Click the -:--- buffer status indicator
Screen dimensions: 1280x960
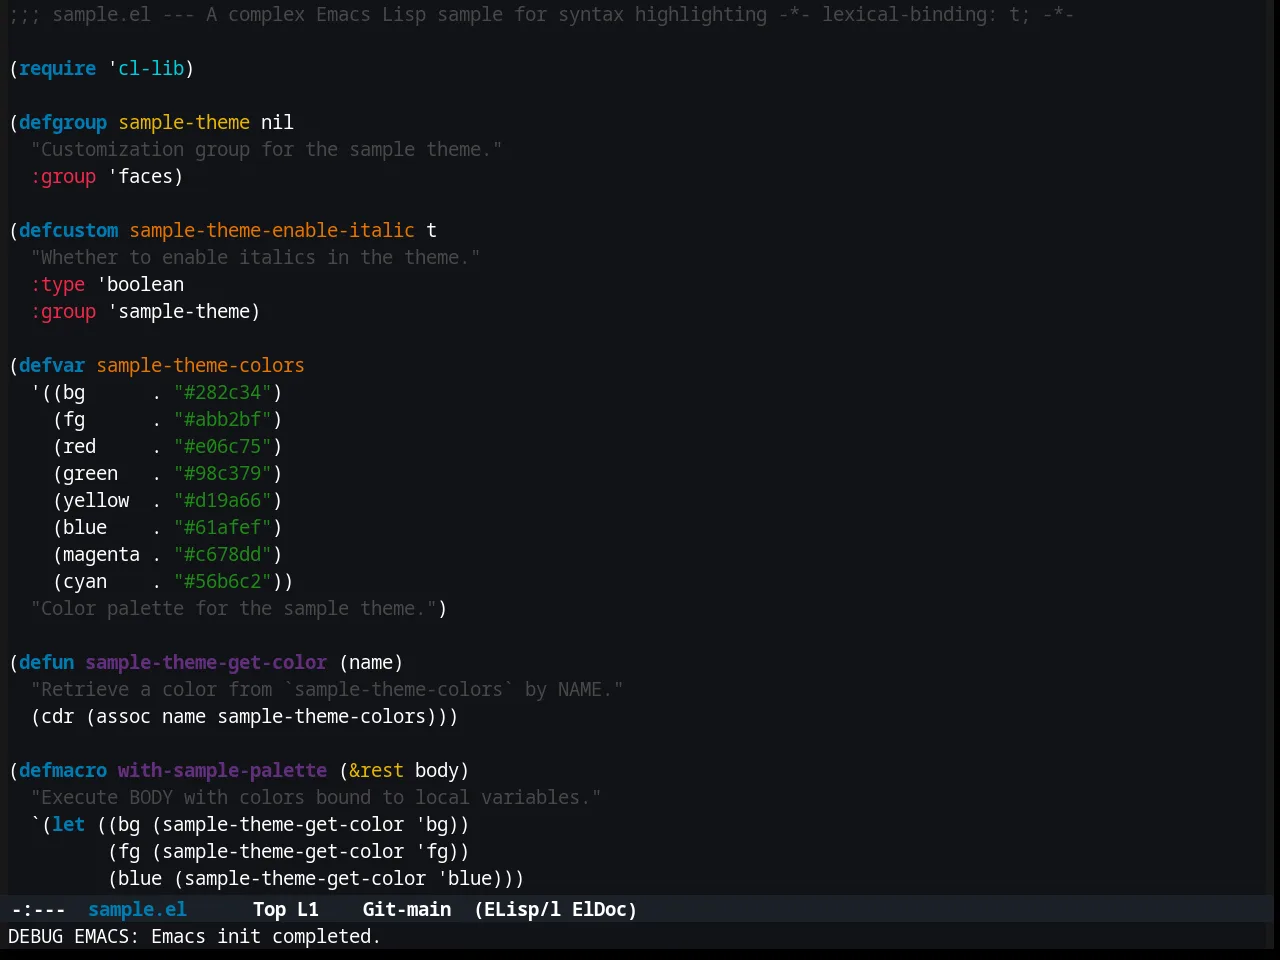(x=38, y=909)
